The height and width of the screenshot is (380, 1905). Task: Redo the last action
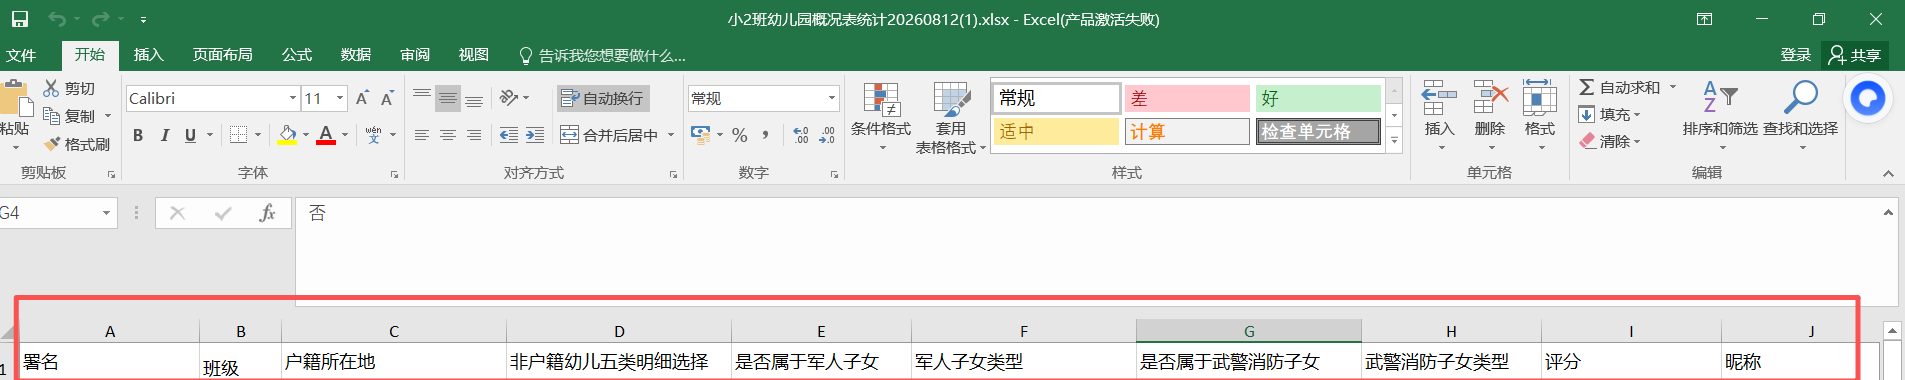click(x=100, y=19)
